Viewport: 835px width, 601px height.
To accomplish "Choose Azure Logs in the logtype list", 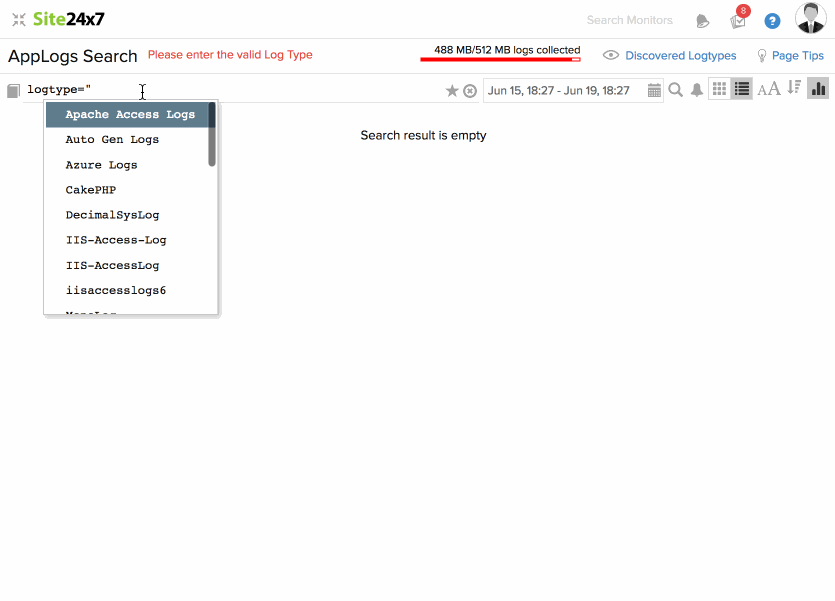I will [102, 164].
